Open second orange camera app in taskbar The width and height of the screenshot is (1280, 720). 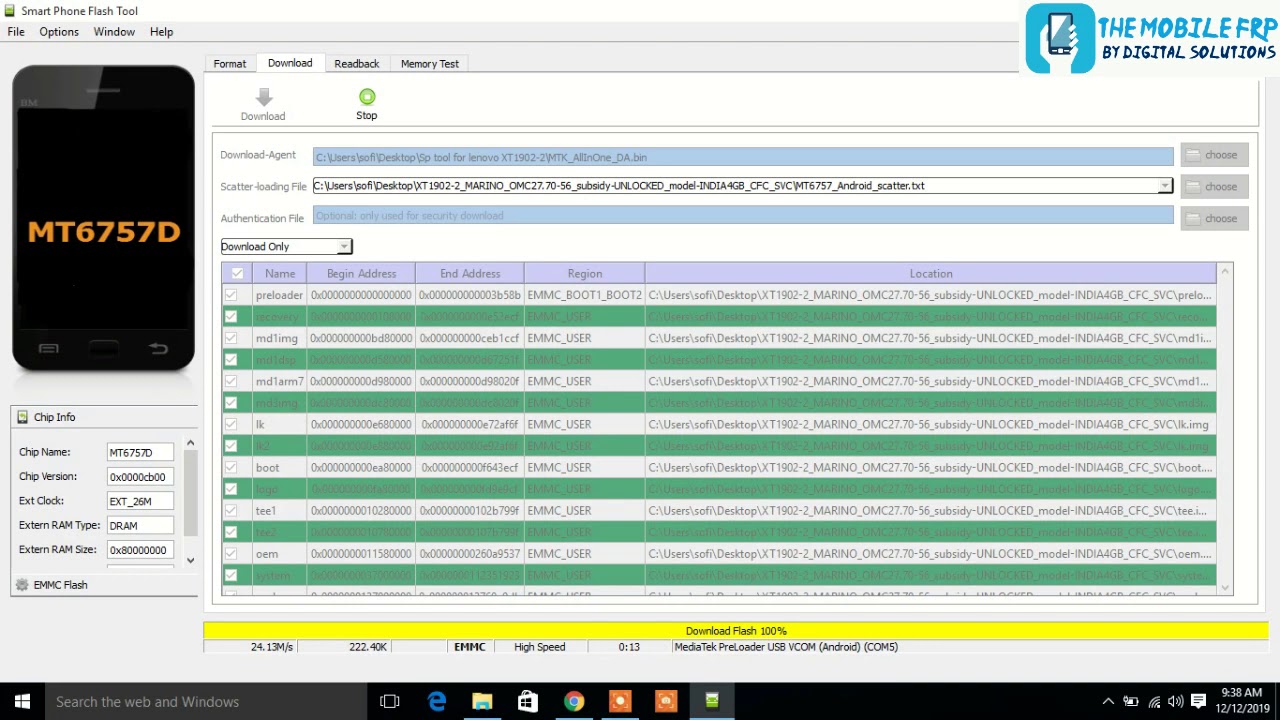pyautogui.click(x=666, y=701)
